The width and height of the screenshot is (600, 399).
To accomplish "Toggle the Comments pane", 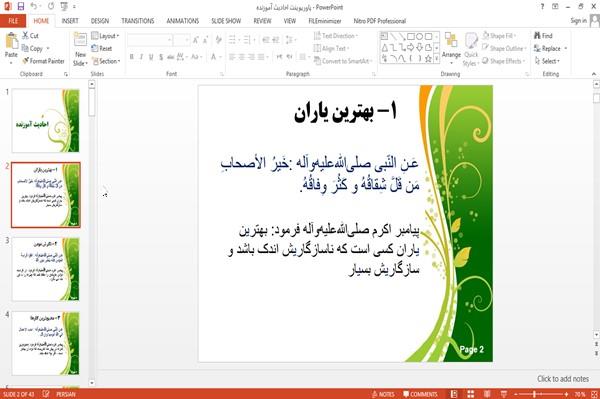I will click(420, 394).
